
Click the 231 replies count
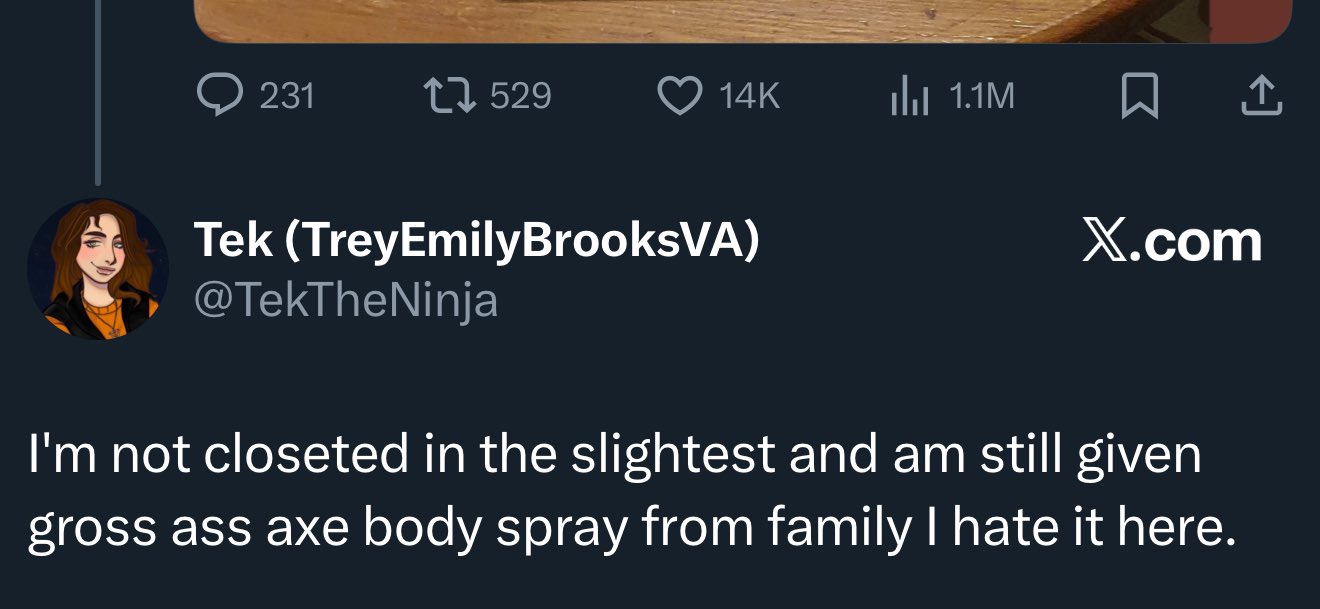click(287, 96)
